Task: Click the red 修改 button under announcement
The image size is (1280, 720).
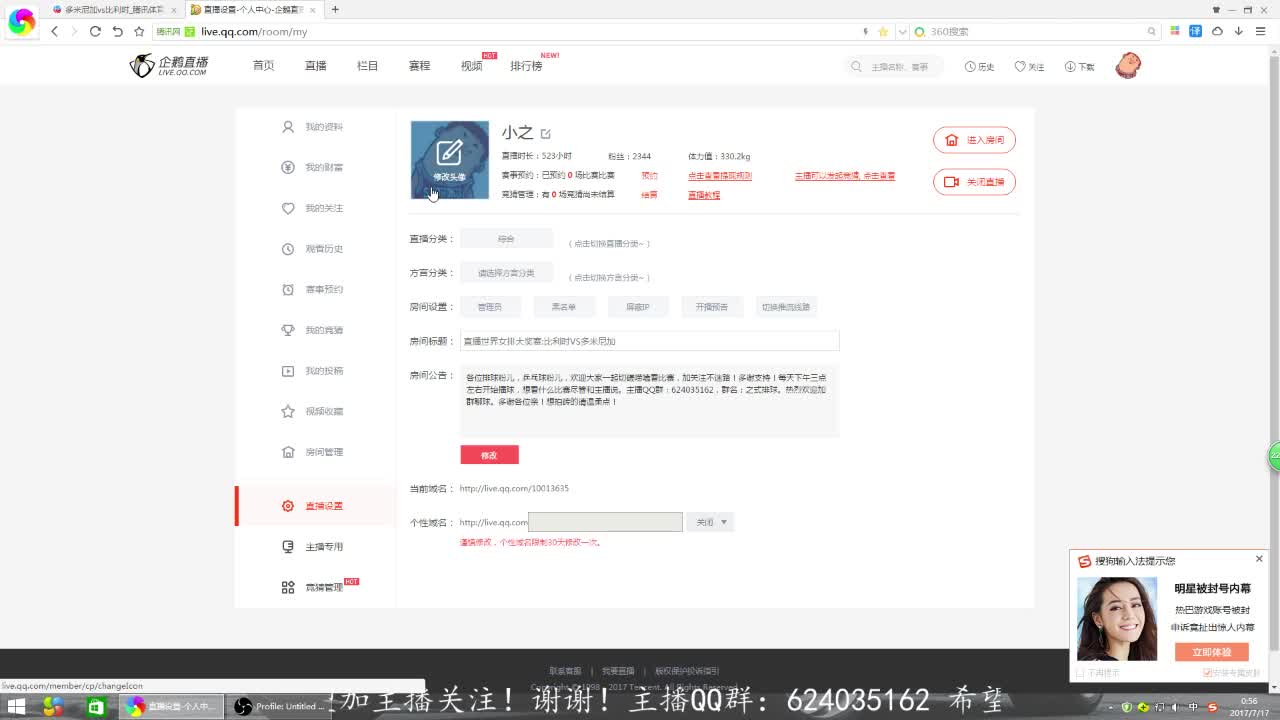Action: 489,455
